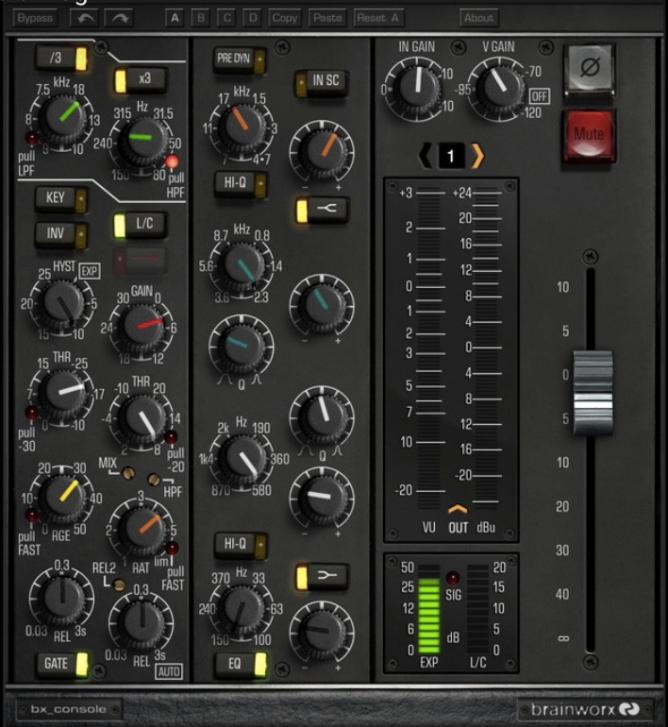Select preset slot C
Screen dimensions: 668x727
click(x=227, y=18)
